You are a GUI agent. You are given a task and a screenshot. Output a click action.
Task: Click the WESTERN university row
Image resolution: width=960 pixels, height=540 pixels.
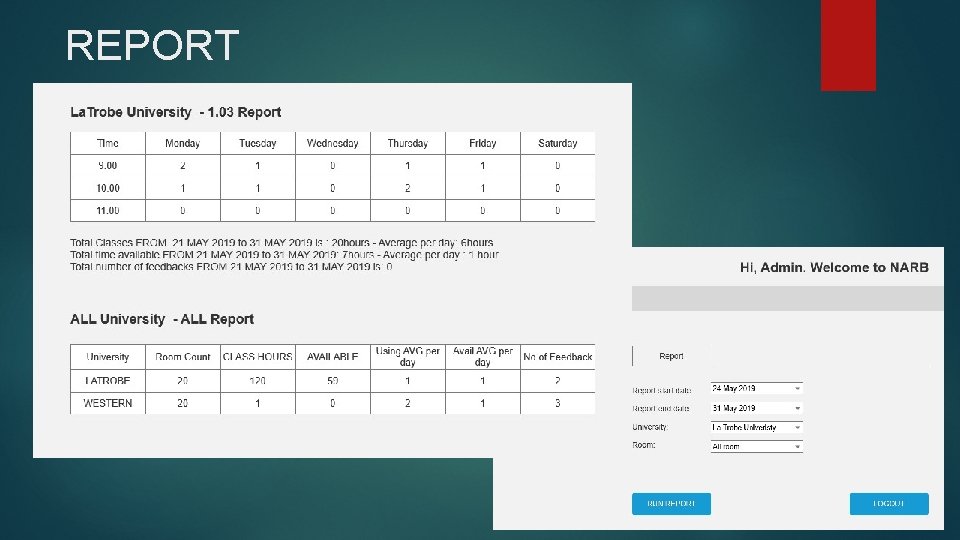(x=332, y=403)
